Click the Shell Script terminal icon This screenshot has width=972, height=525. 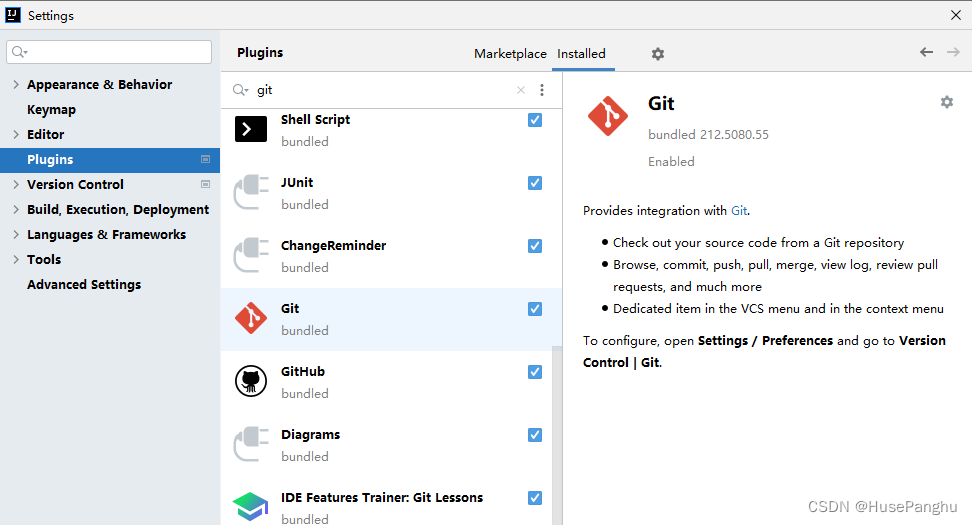(251, 129)
